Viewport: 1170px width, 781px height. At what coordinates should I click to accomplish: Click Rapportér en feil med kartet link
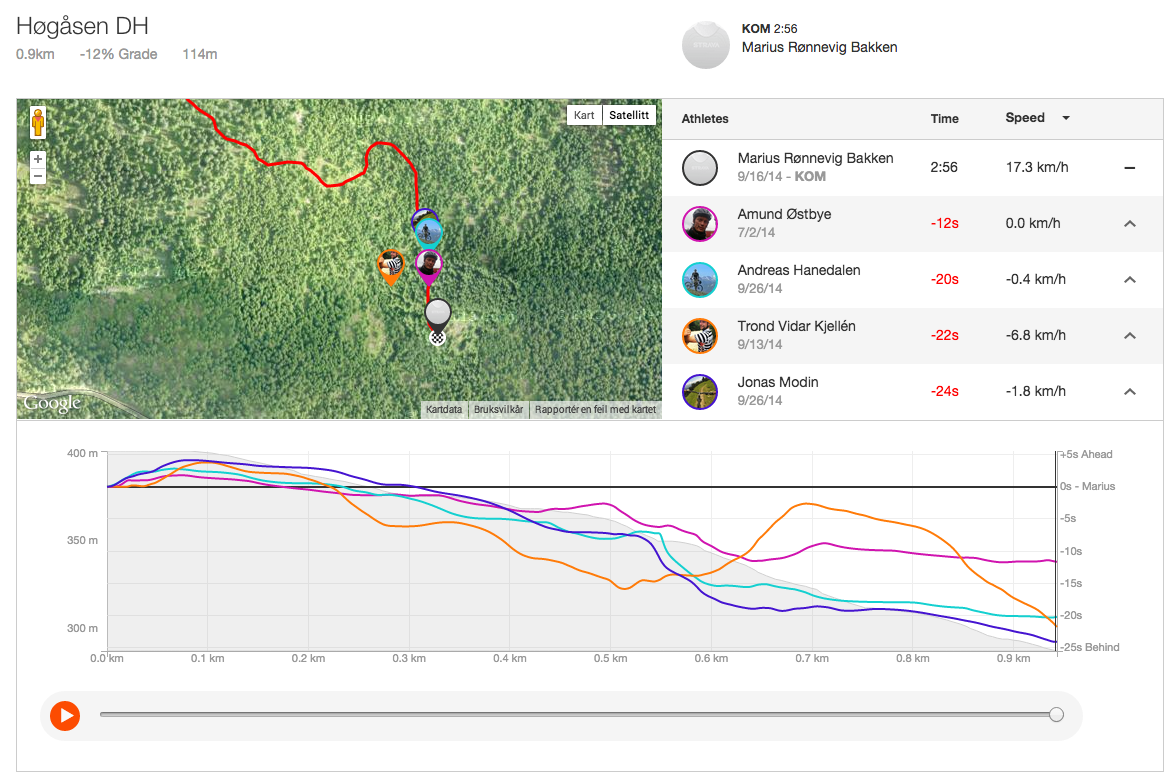pyautogui.click(x=595, y=410)
